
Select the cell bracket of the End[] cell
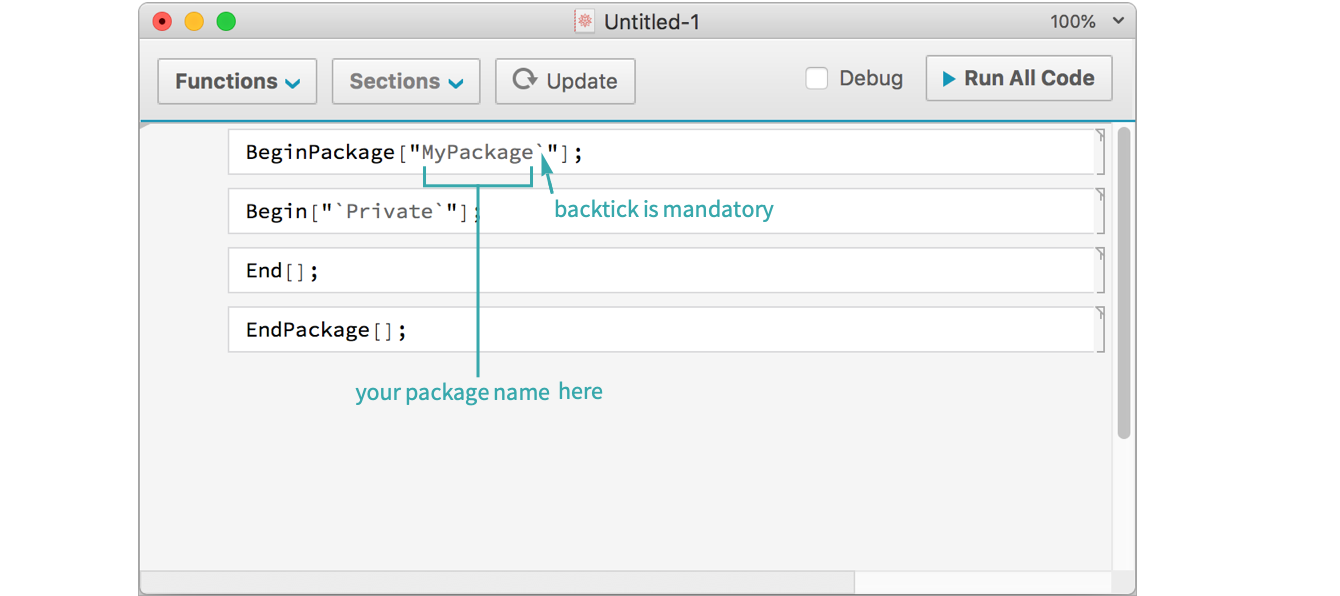pyautogui.click(x=1101, y=270)
